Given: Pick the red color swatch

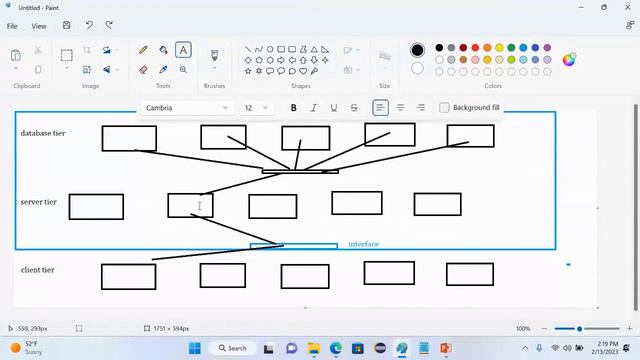Looking at the screenshot, I should tap(475, 48).
